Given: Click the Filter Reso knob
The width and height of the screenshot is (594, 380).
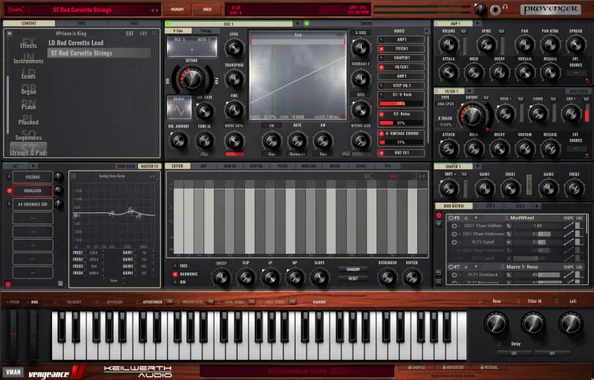Looking at the screenshot, I should pyautogui.click(x=505, y=113).
